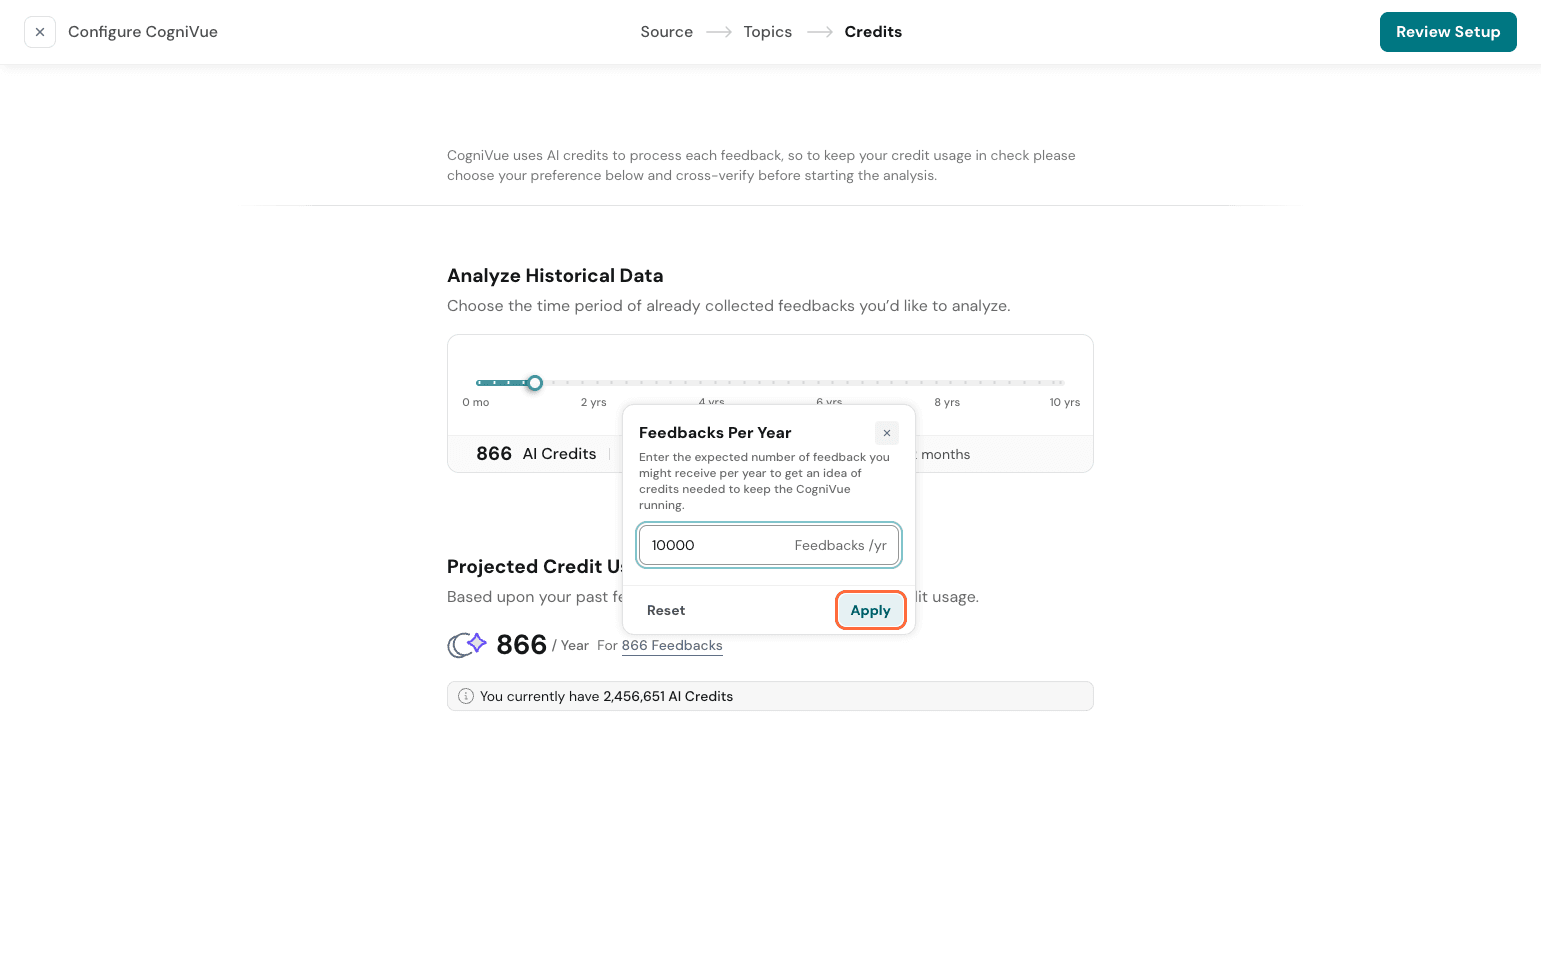1541x962 pixels.
Task: Reset the feedbacks per year value
Action: pyautogui.click(x=666, y=610)
